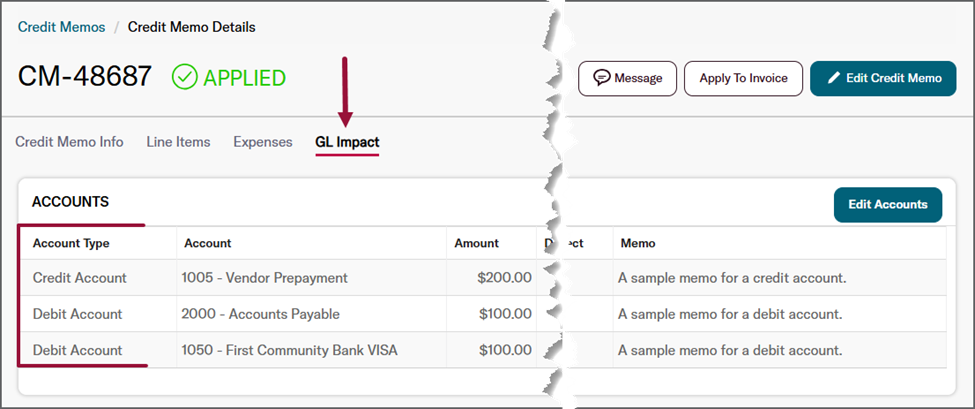Click the $200.00 amount cell
This screenshot has width=975, height=409.
click(x=505, y=278)
